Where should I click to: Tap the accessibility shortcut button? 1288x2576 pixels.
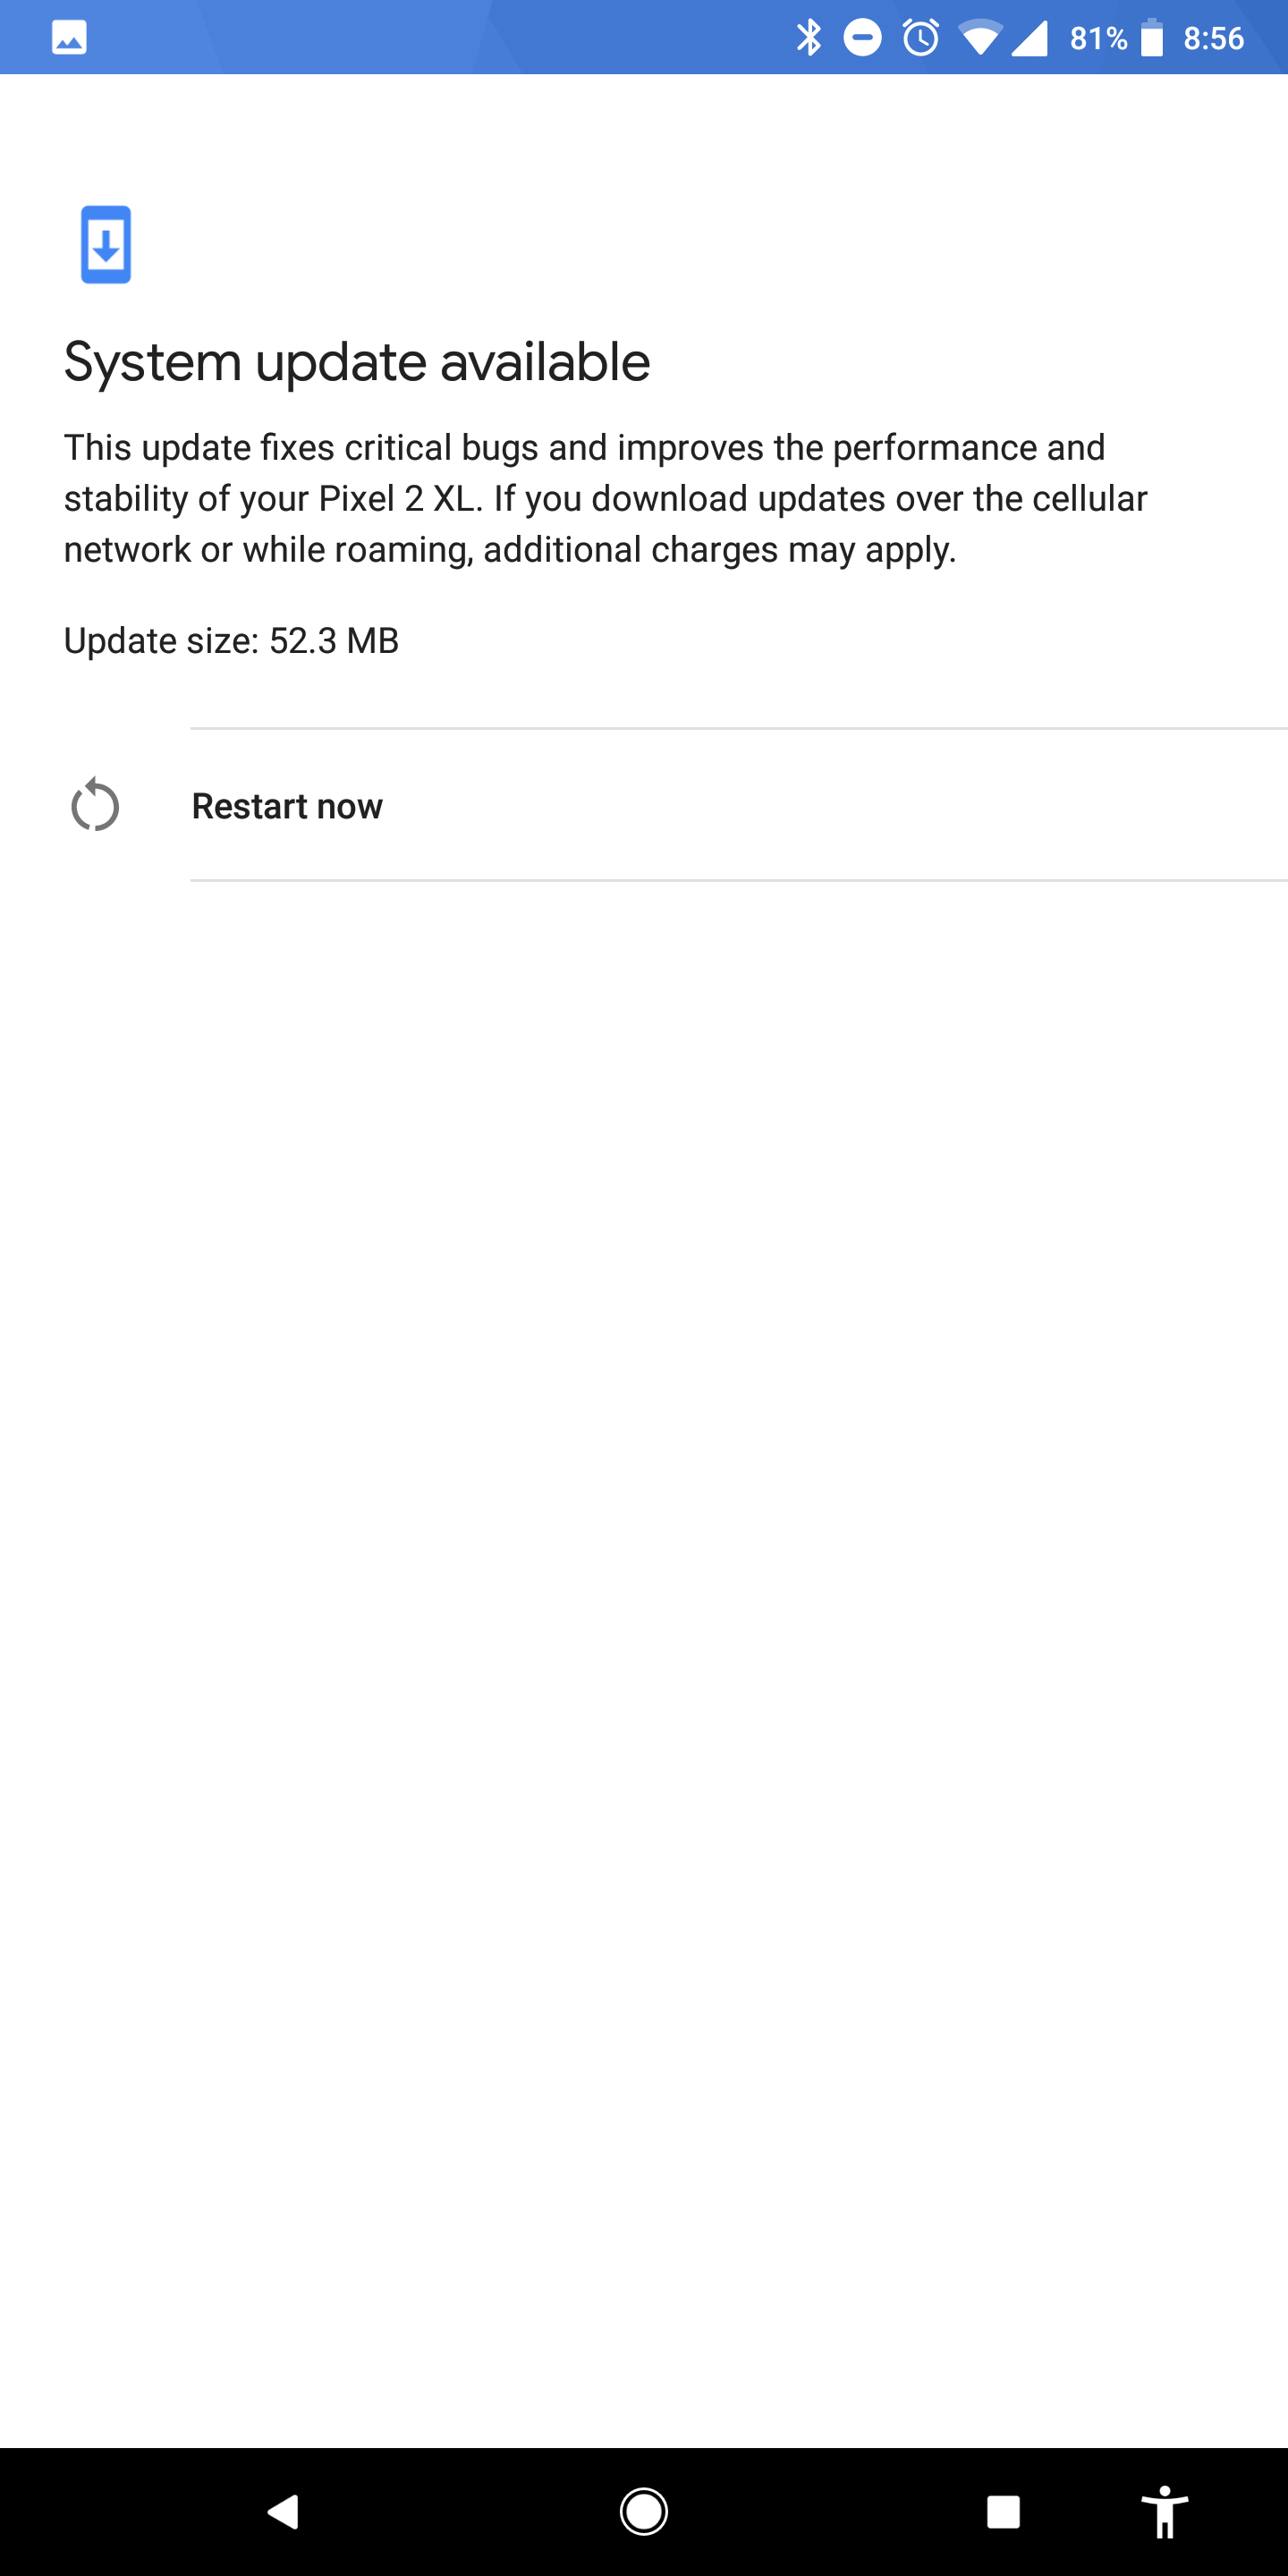[x=1164, y=2511]
